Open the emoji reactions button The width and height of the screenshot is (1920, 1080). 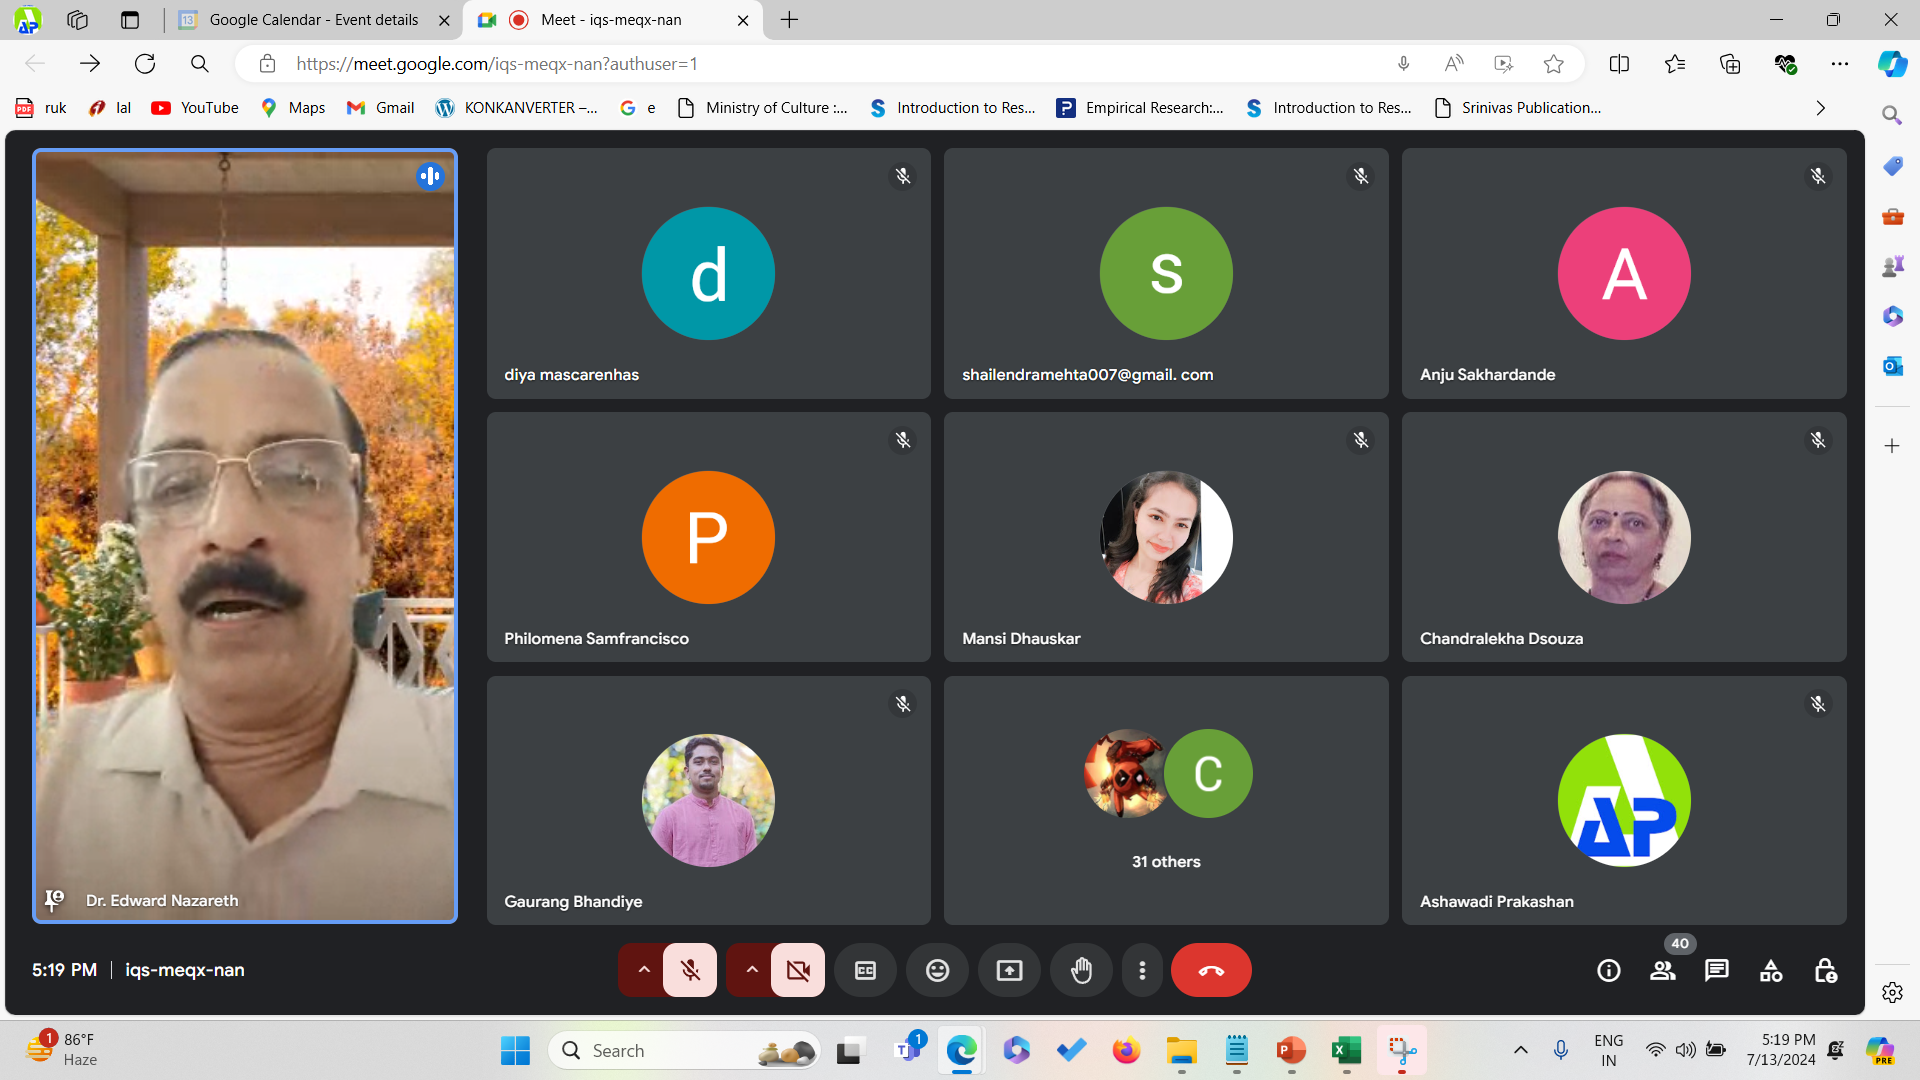937,970
